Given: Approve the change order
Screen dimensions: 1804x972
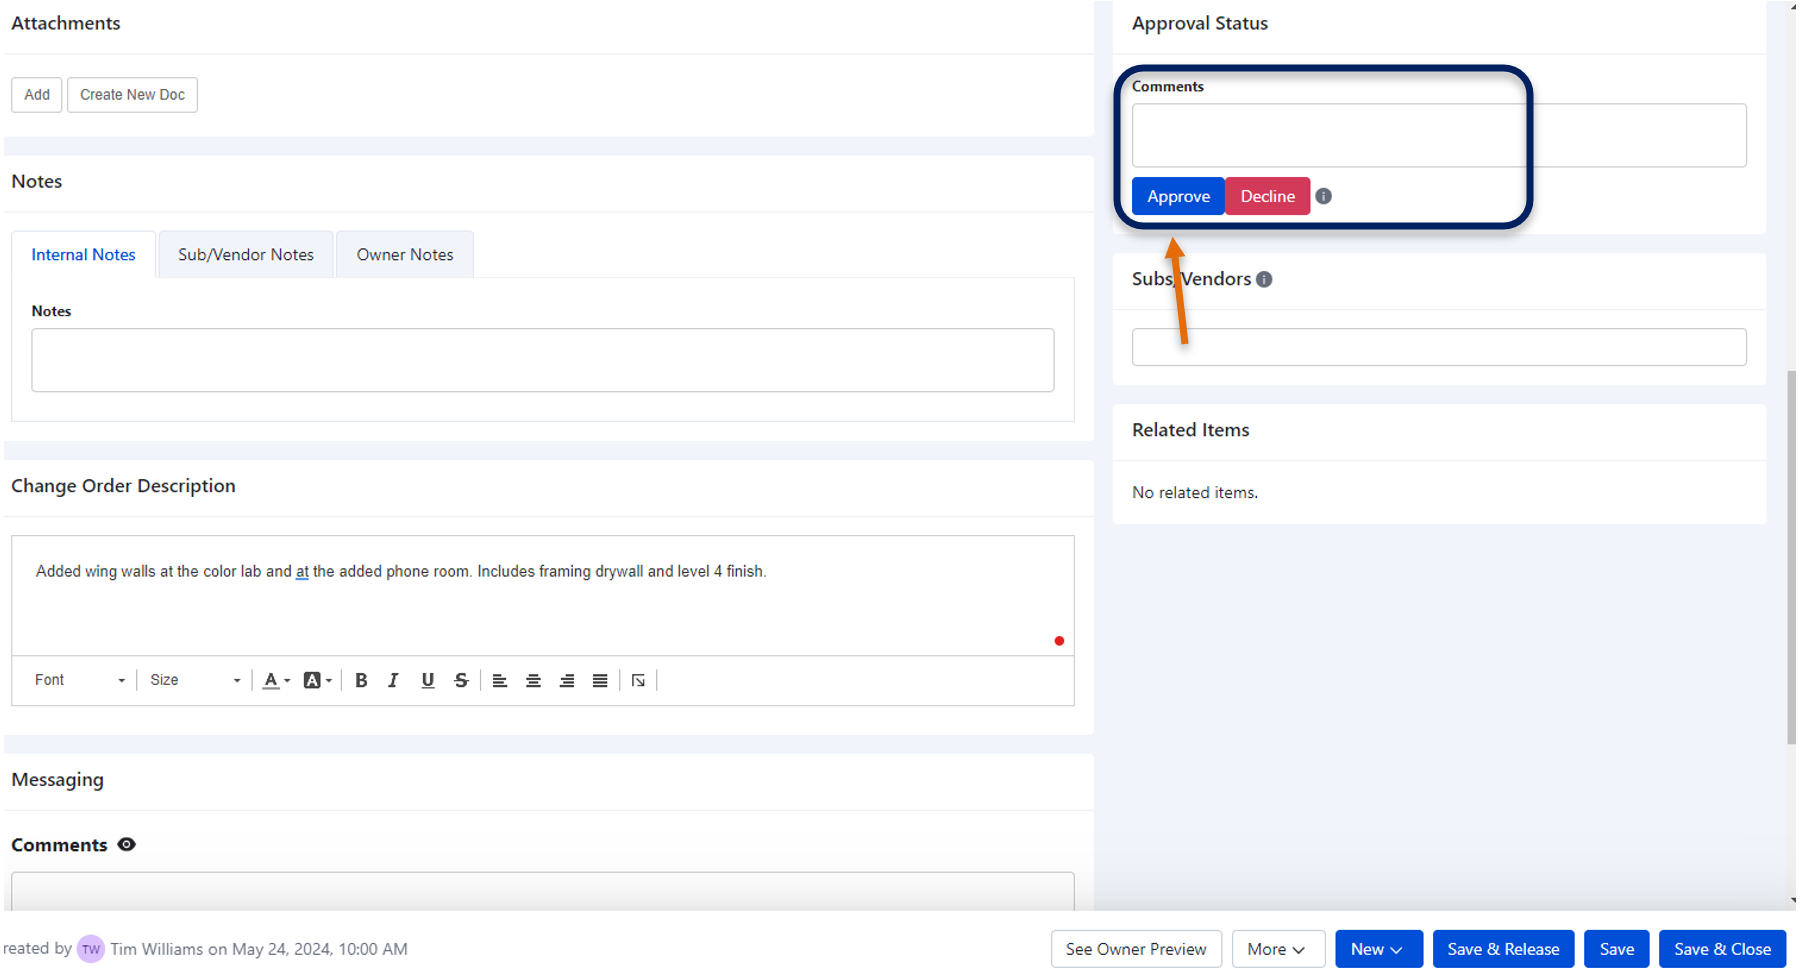Looking at the screenshot, I should [x=1177, y=196].
